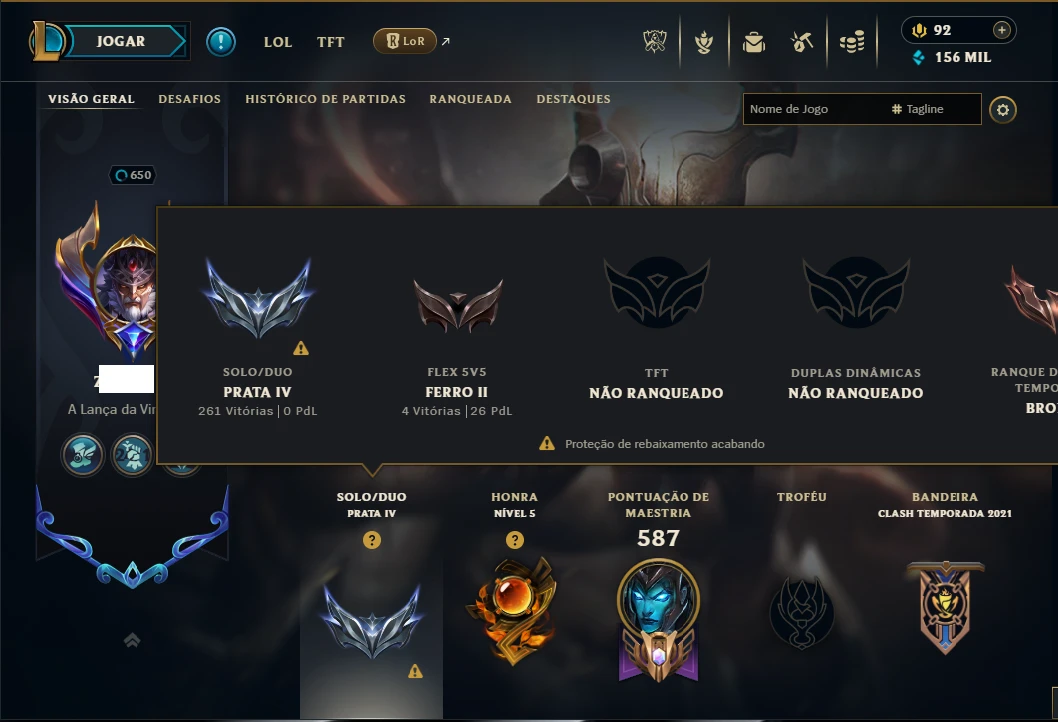Click the Nome de Jogo search field
1058x722 pixels.
tap(813, 109)
